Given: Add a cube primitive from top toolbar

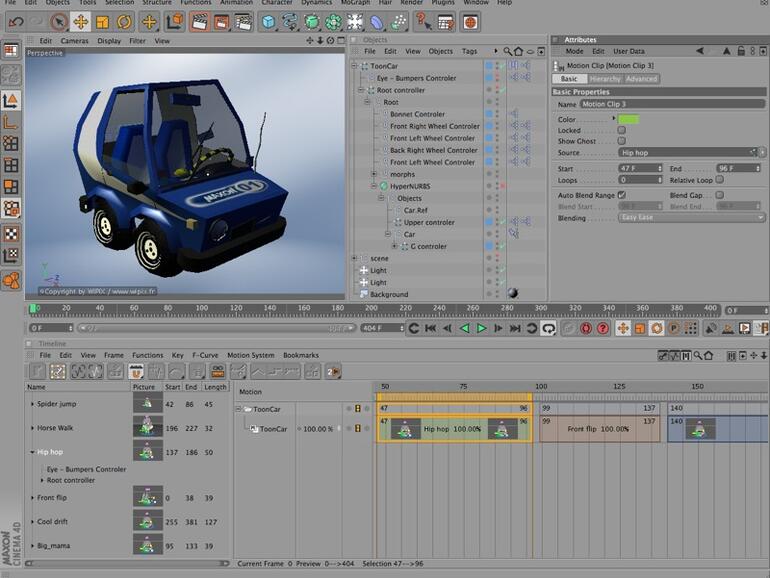Looking at the screenshot, I should pyautogui.click(x=269, y=21).
